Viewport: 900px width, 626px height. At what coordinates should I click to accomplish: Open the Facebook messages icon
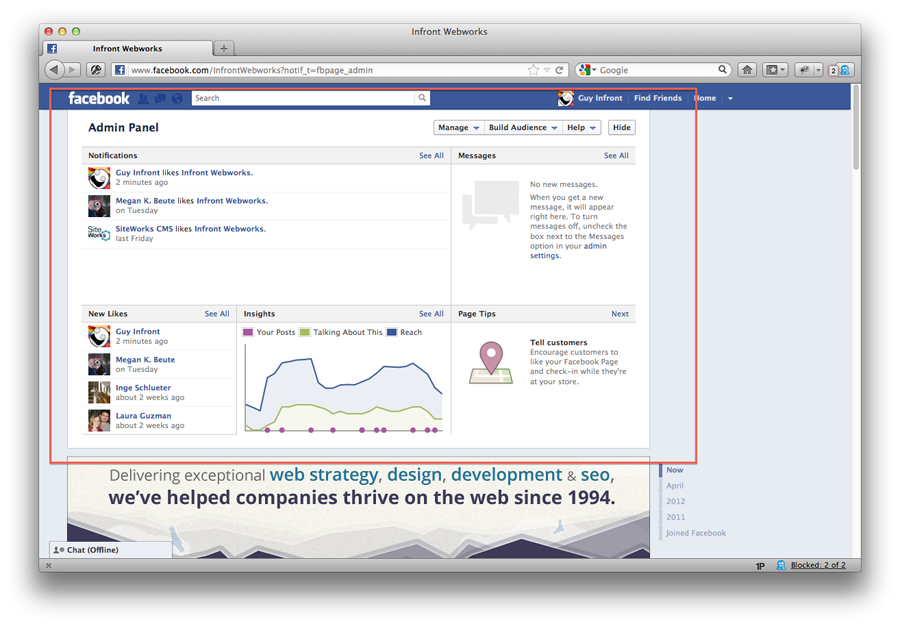(x=160, y=99)
